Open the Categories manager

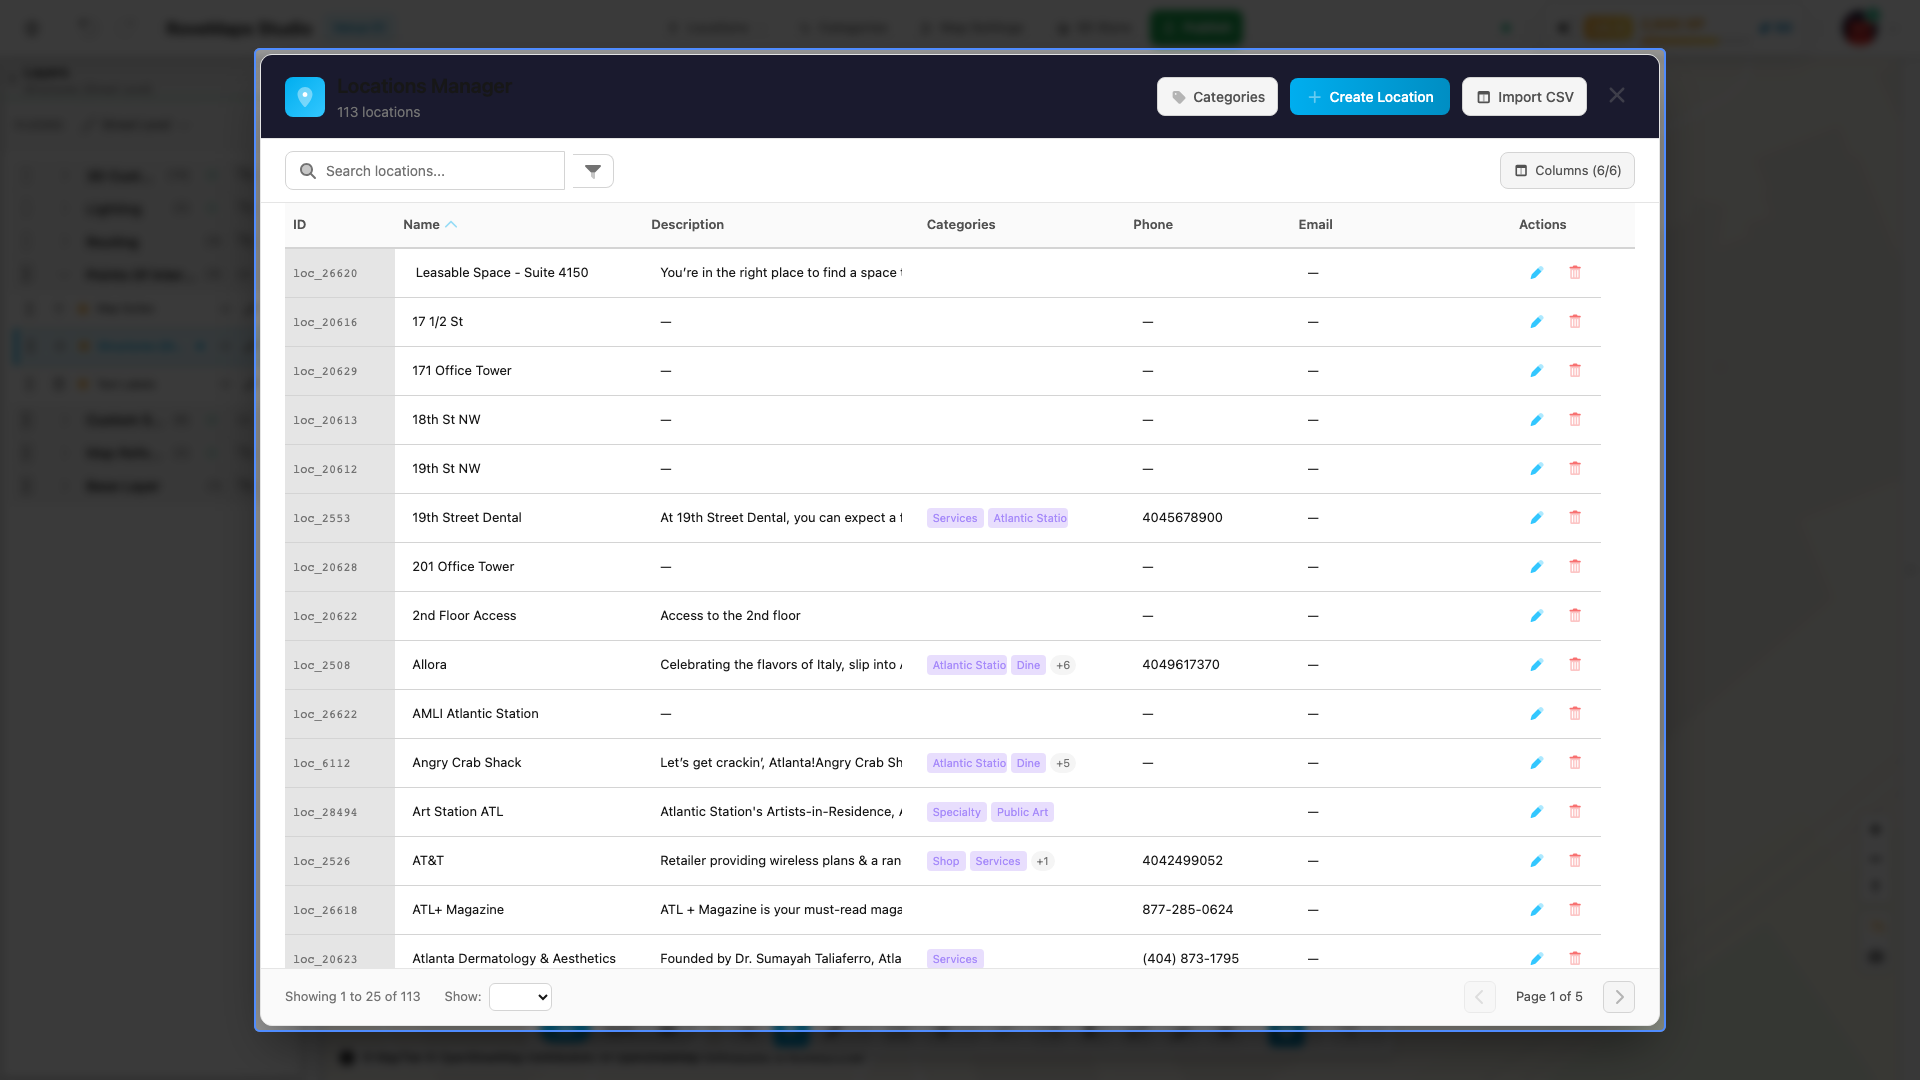[x=1217, y=97]
